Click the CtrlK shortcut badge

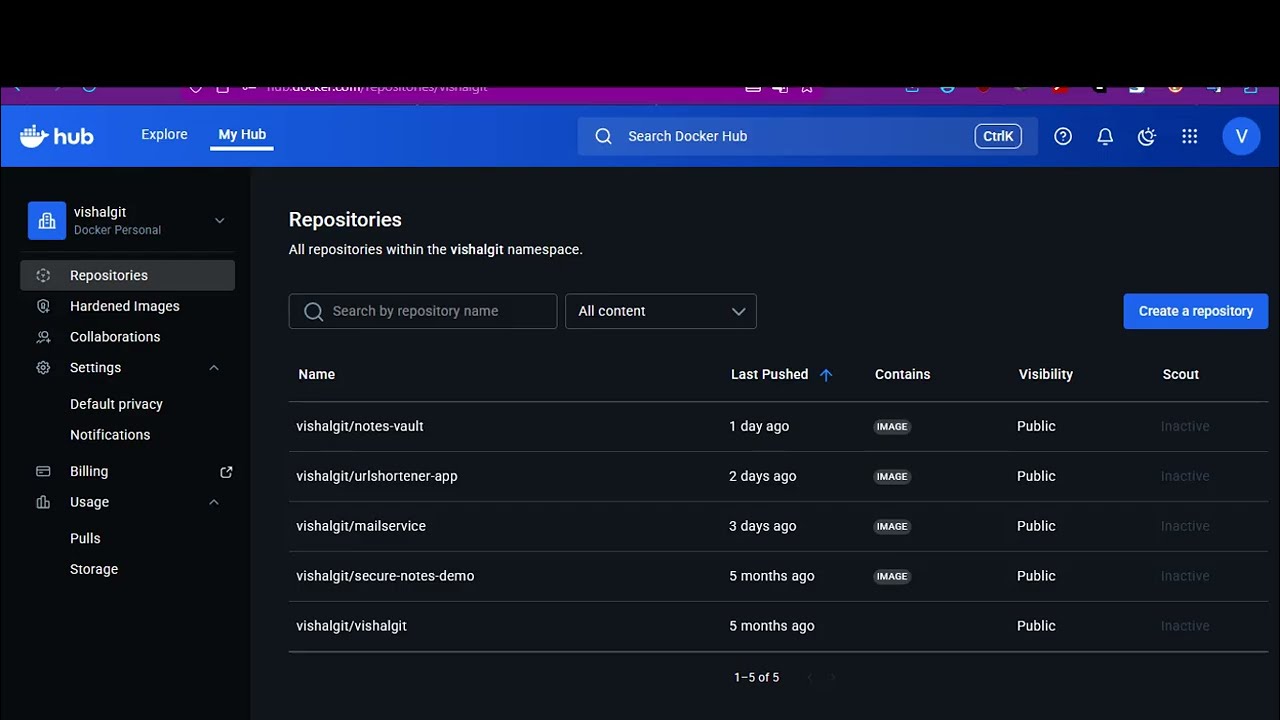pyautogui.click(x=998, y=136)
